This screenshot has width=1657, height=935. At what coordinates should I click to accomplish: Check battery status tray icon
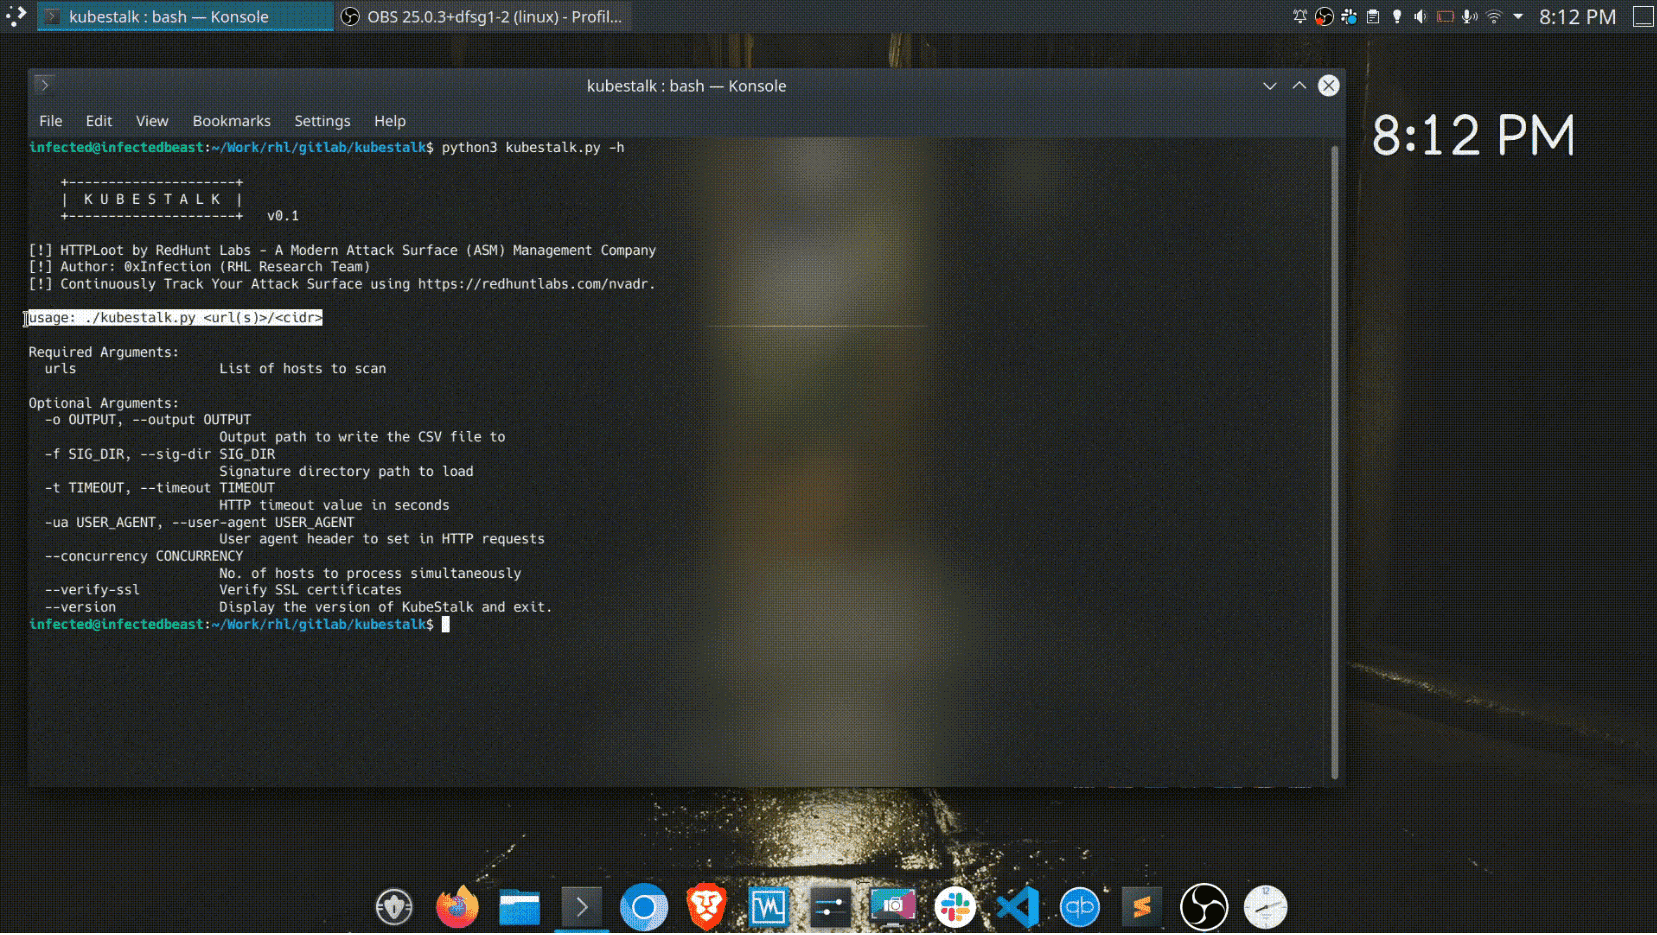click(1445, 17)
